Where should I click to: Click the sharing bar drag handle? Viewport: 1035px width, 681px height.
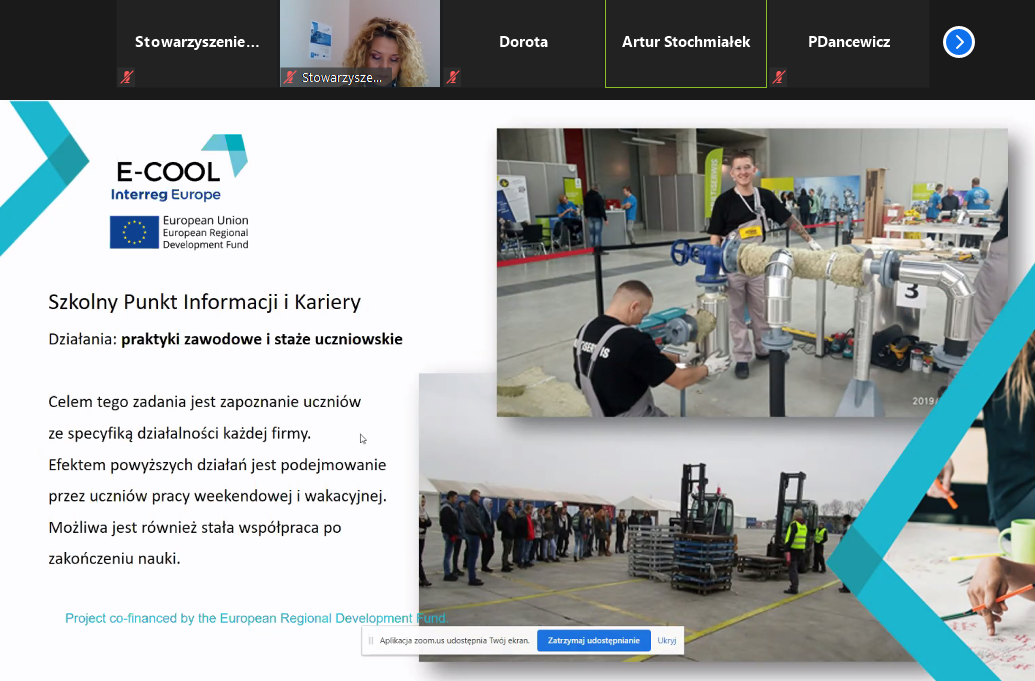370,641
